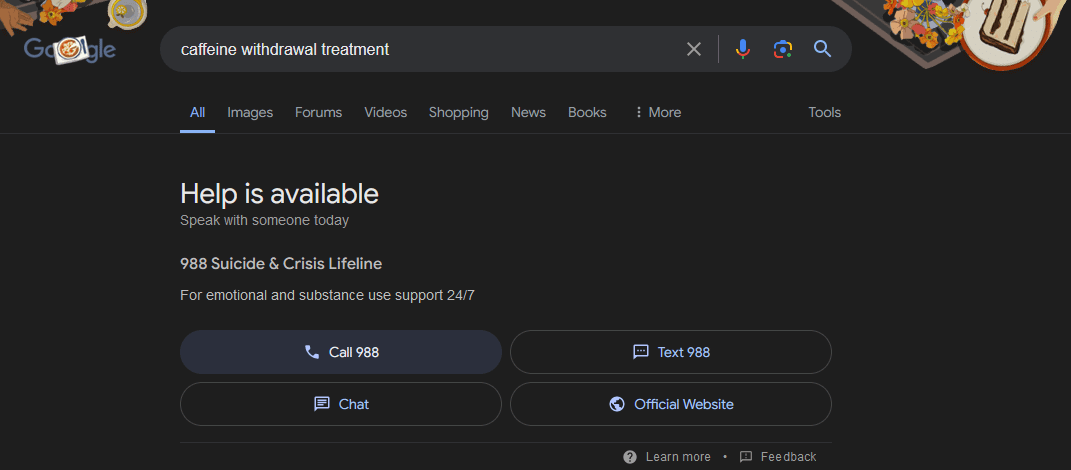Screen dimensions: 1071x470
Task: Switch to the Images tab
Action: 250,112
